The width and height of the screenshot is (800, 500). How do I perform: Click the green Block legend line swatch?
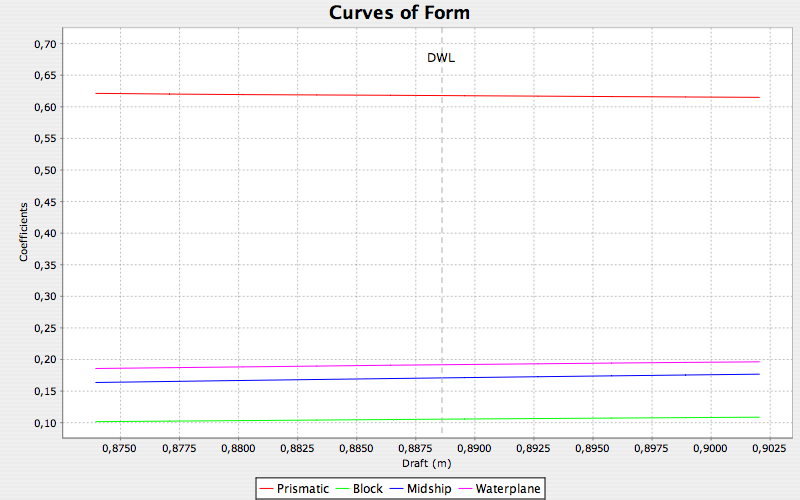pos(342,488)
